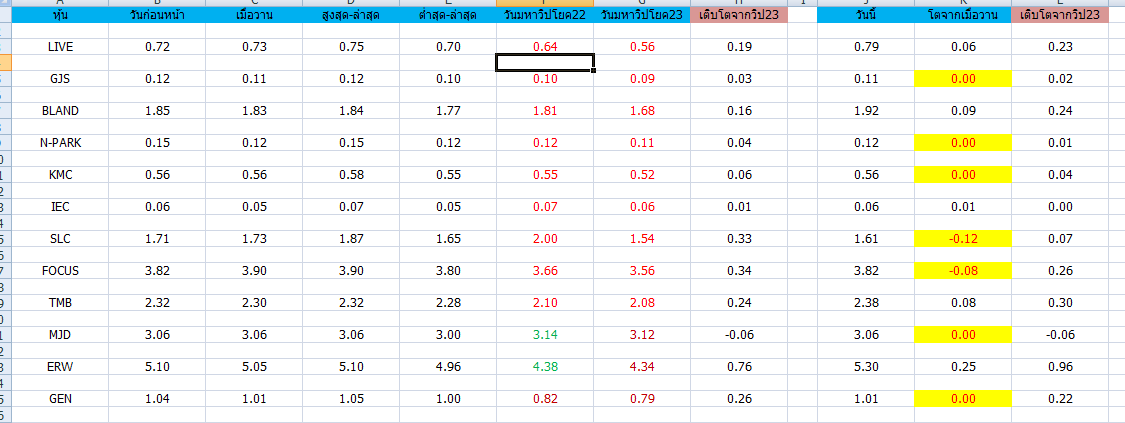Select the วันมหาวิปโยค22 header cell
The image size is (1125, 423).
point(545,14)
